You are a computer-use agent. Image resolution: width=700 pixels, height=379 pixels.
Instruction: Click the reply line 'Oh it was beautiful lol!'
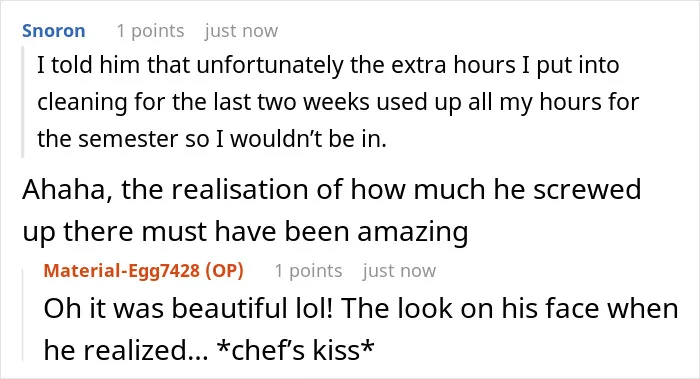click(x=361, y=308)
